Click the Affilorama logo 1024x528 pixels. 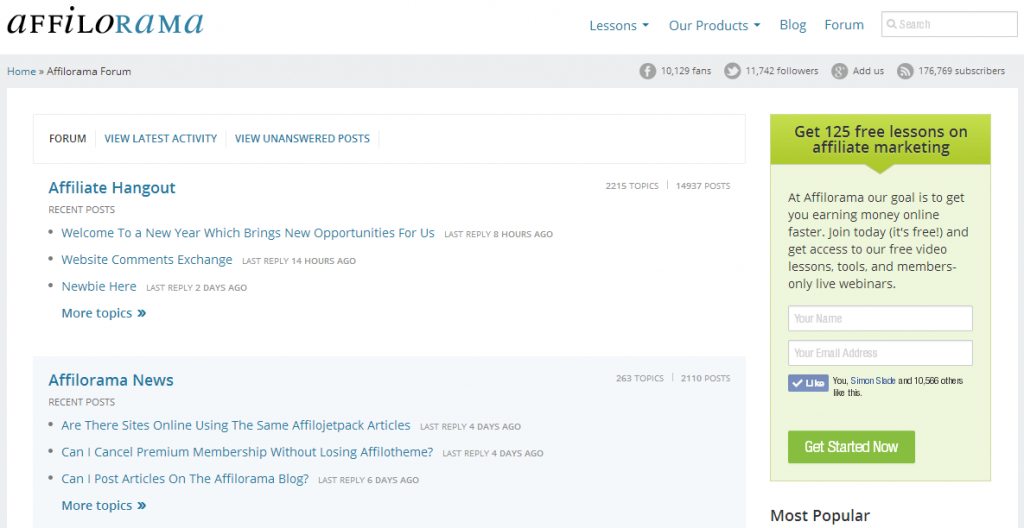coord(105,22)
